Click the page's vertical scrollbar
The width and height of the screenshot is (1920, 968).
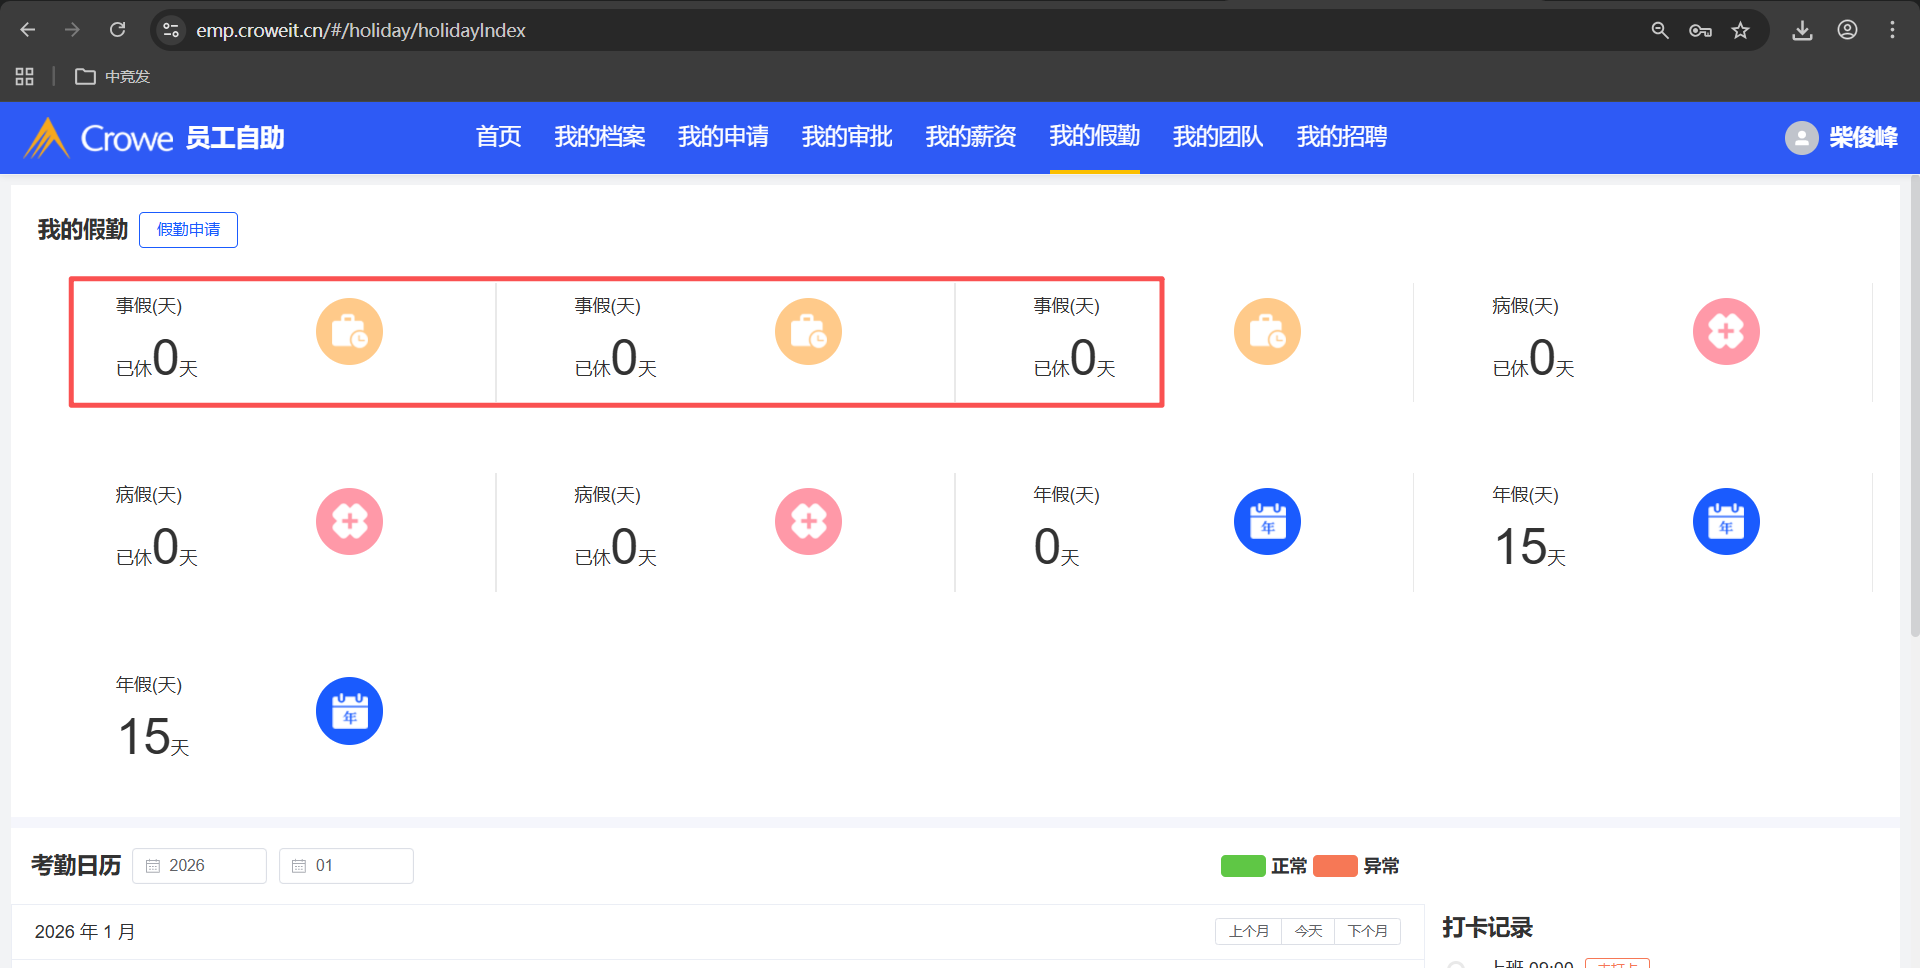[x=1914, y=405]
